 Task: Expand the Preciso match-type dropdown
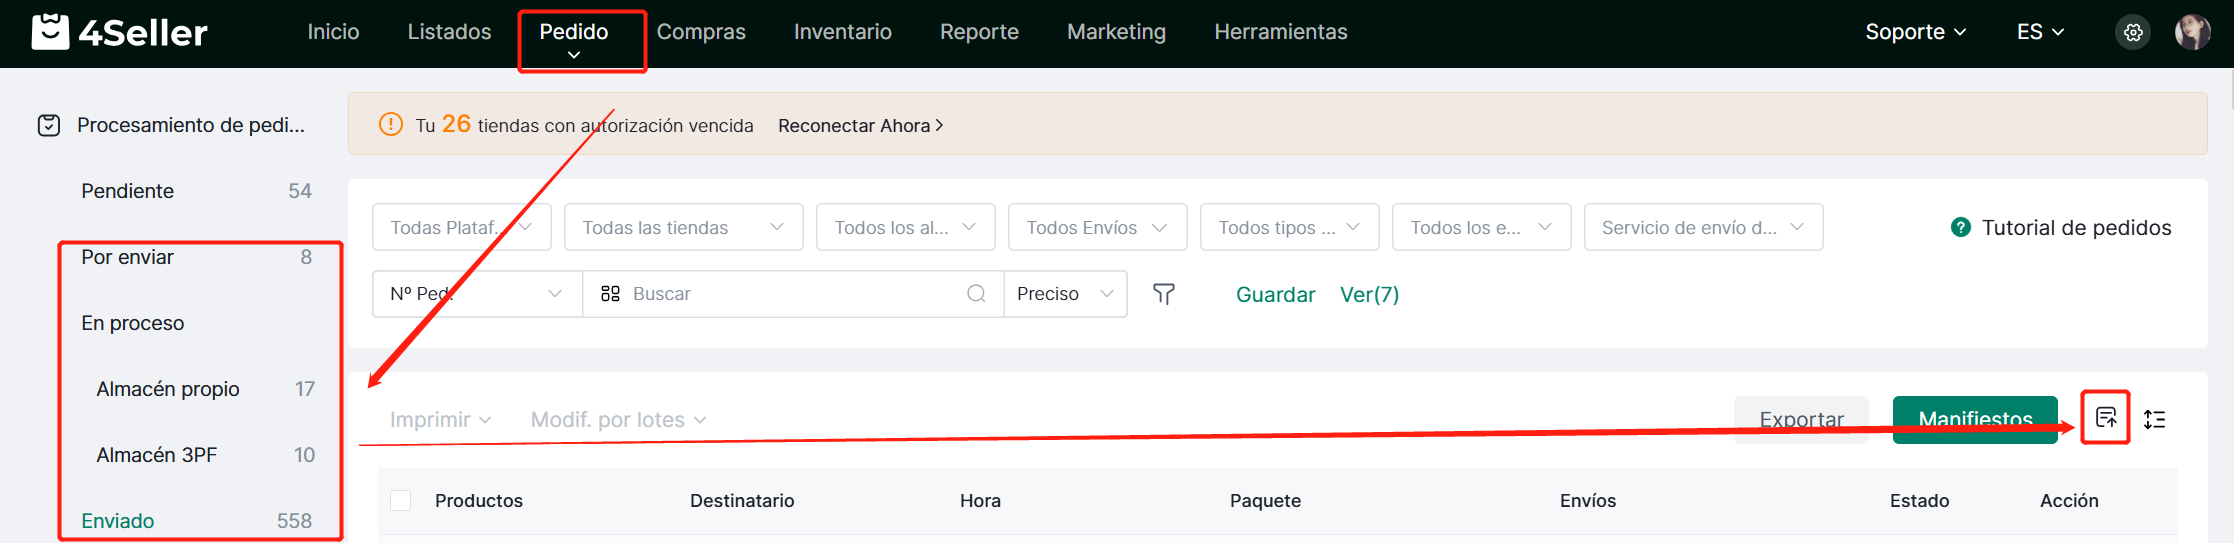coord(1065,294)
